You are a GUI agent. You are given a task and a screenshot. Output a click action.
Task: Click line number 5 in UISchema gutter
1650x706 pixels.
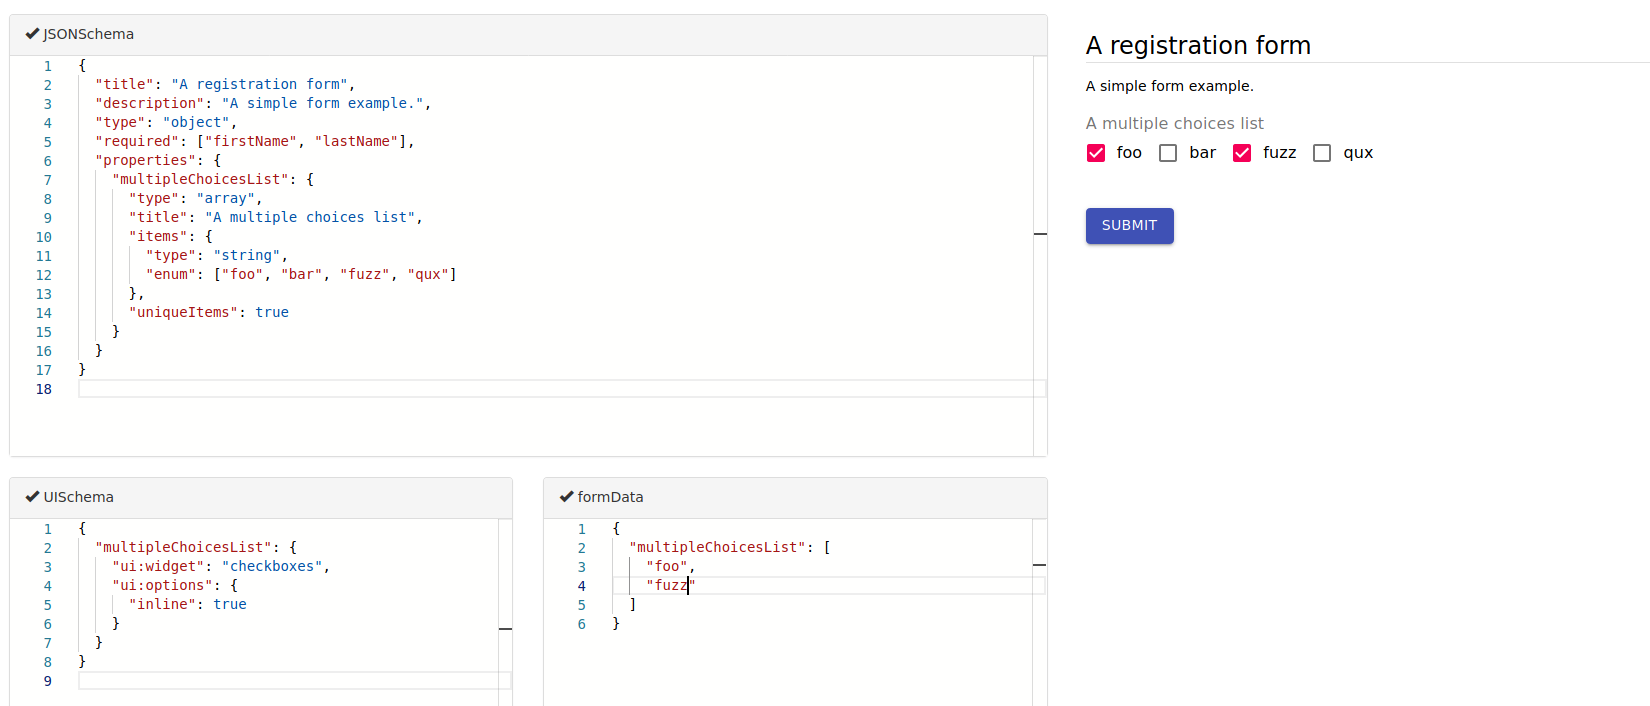(x=48, y=605)
